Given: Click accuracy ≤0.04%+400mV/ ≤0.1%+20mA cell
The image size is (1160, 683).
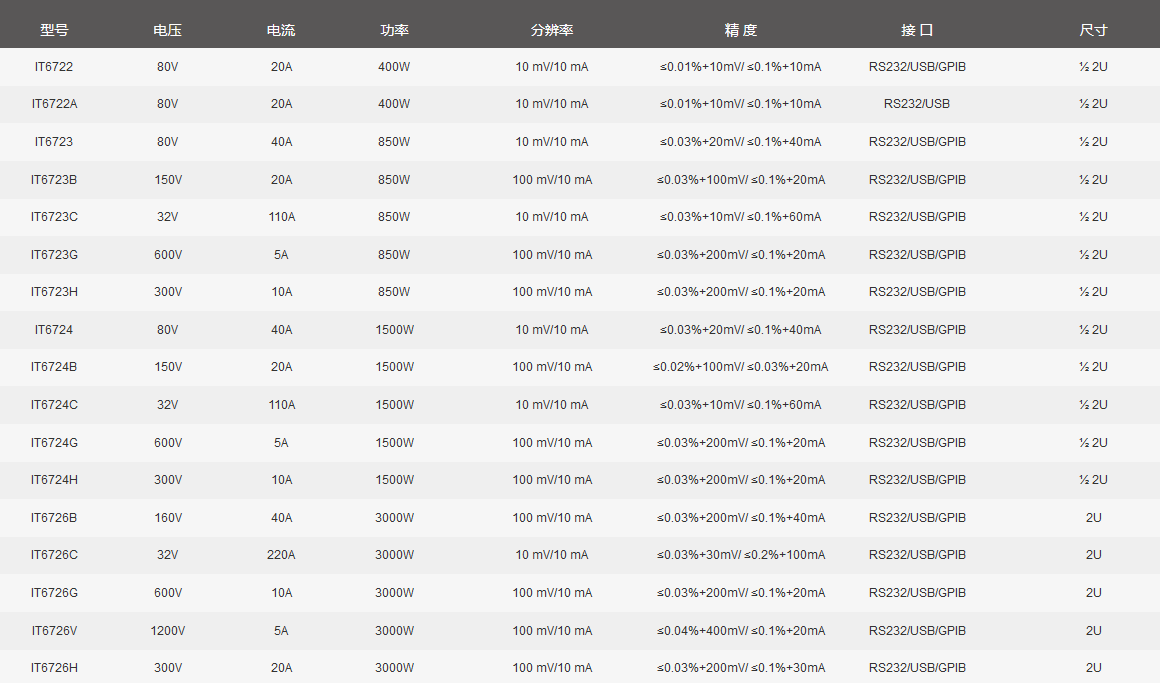Looking at the screenshot, I should coord(741,630).
